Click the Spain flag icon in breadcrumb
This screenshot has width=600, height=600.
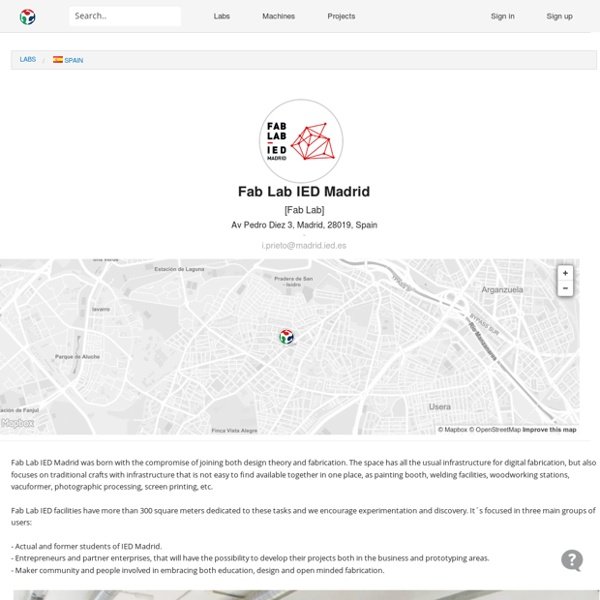58,60
